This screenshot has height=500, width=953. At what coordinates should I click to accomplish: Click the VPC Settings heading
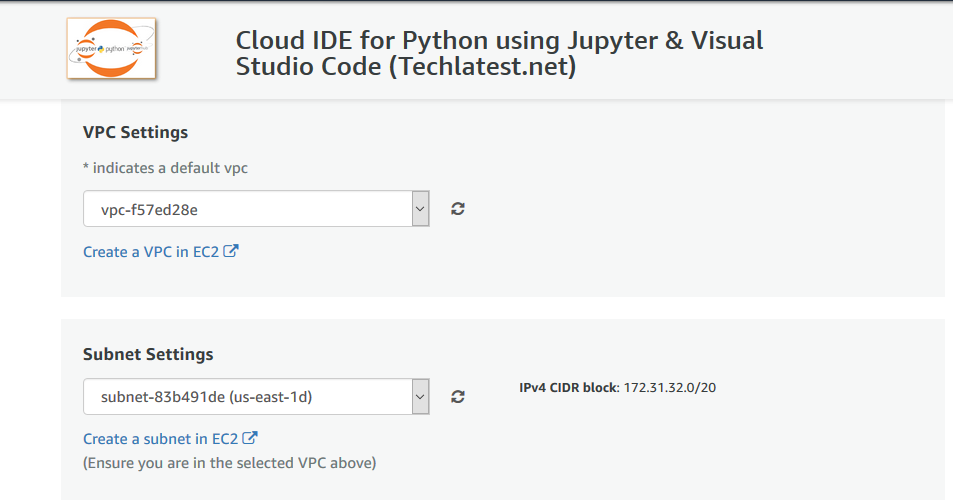tap(136, 132)
